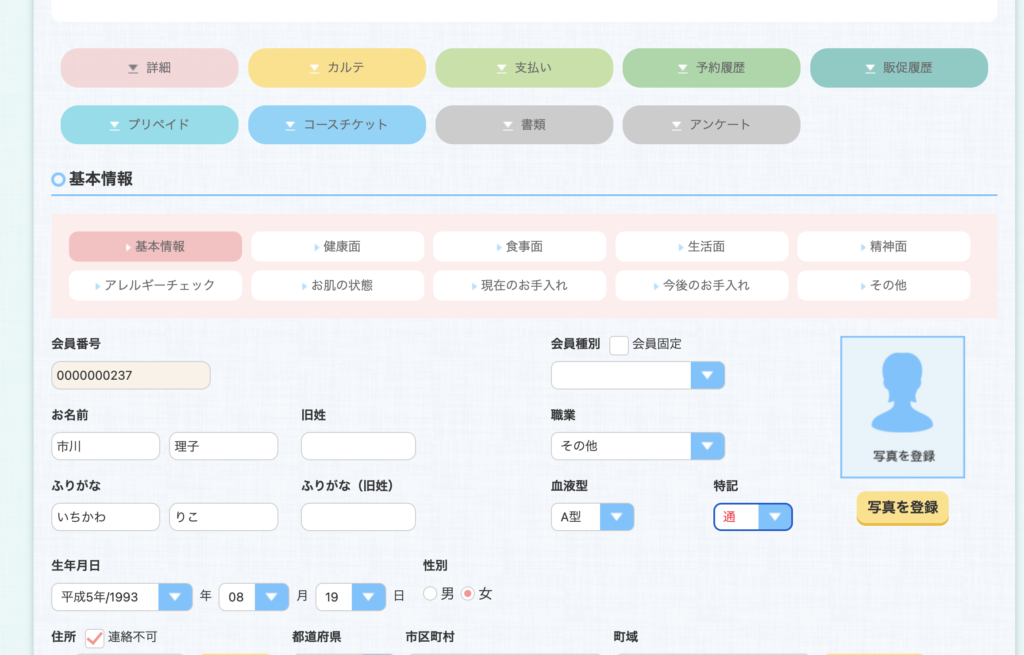Viewport: 1024px width, 655px height.
Task: Show the 予約履歴 section
Action: click(x=711, y=68)
